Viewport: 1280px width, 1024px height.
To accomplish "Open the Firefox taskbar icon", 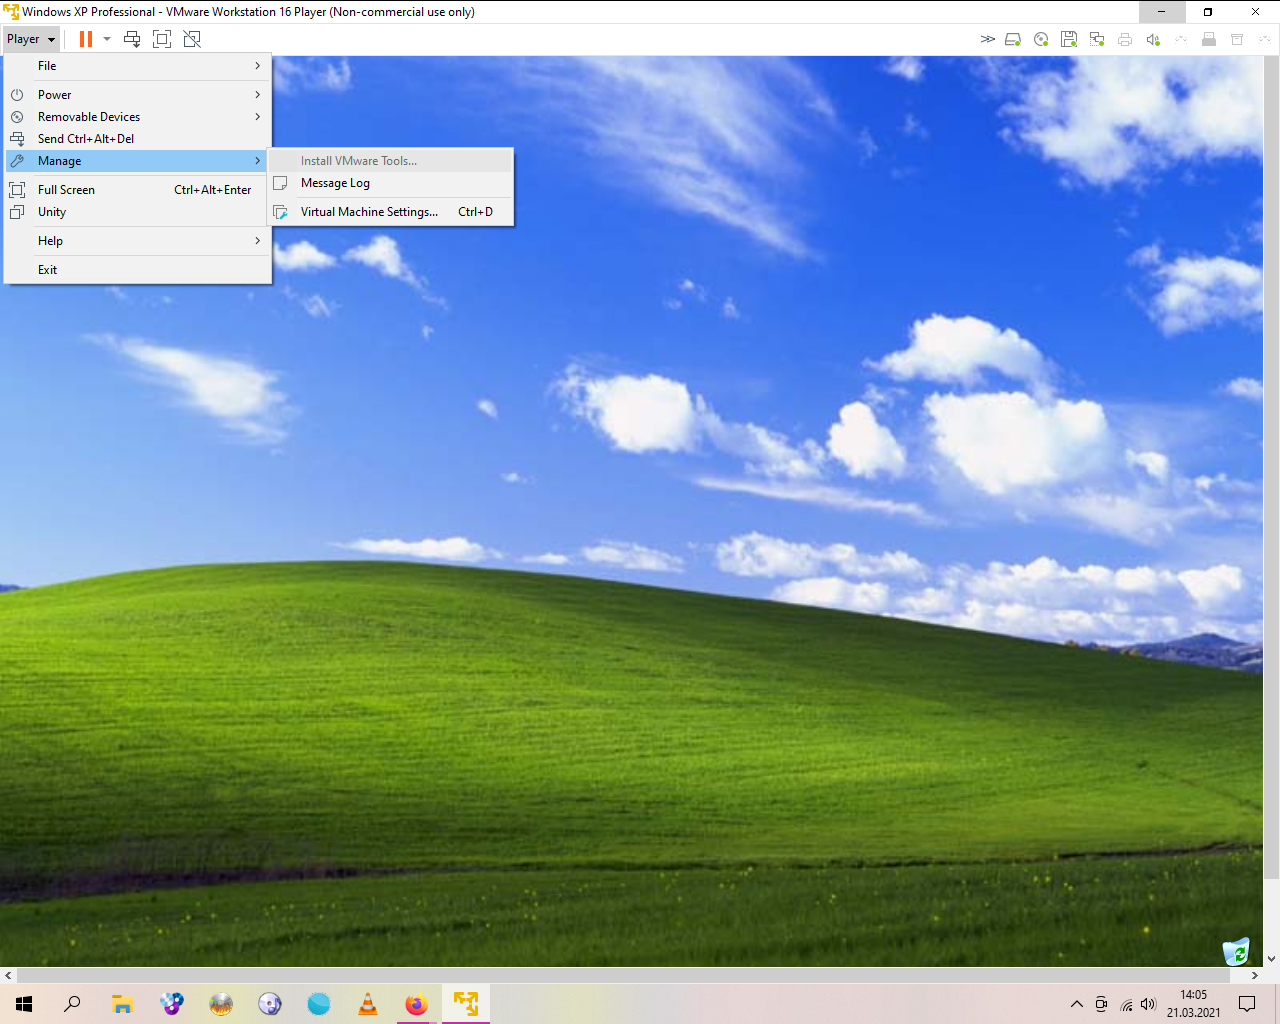I will pos(417,1004).
